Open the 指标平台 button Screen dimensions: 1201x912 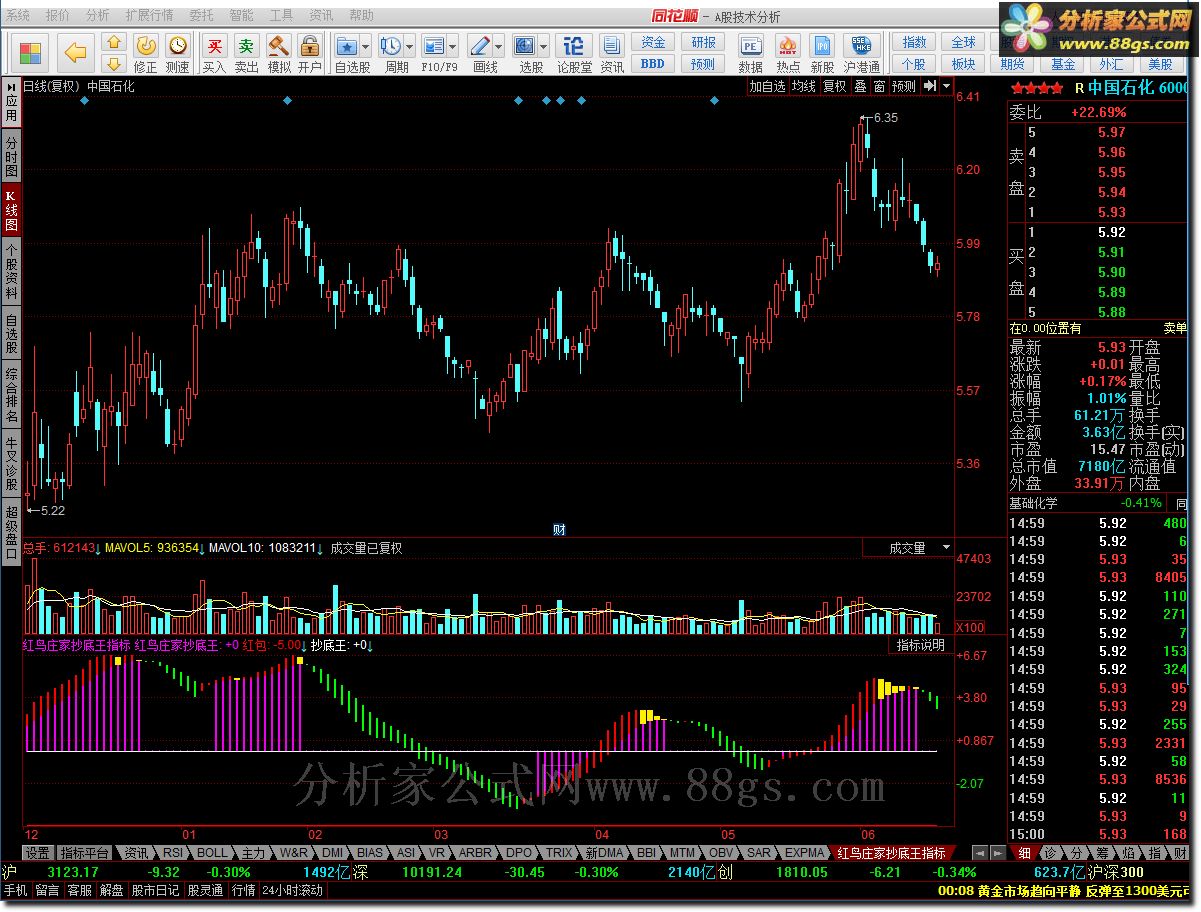pos(84,853)
